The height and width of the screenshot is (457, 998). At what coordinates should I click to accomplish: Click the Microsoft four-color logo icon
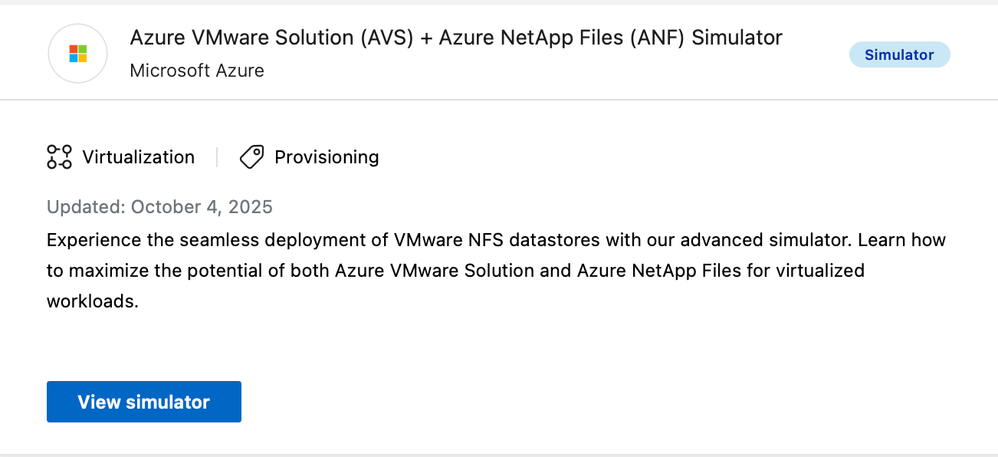[x=78, y=54]
